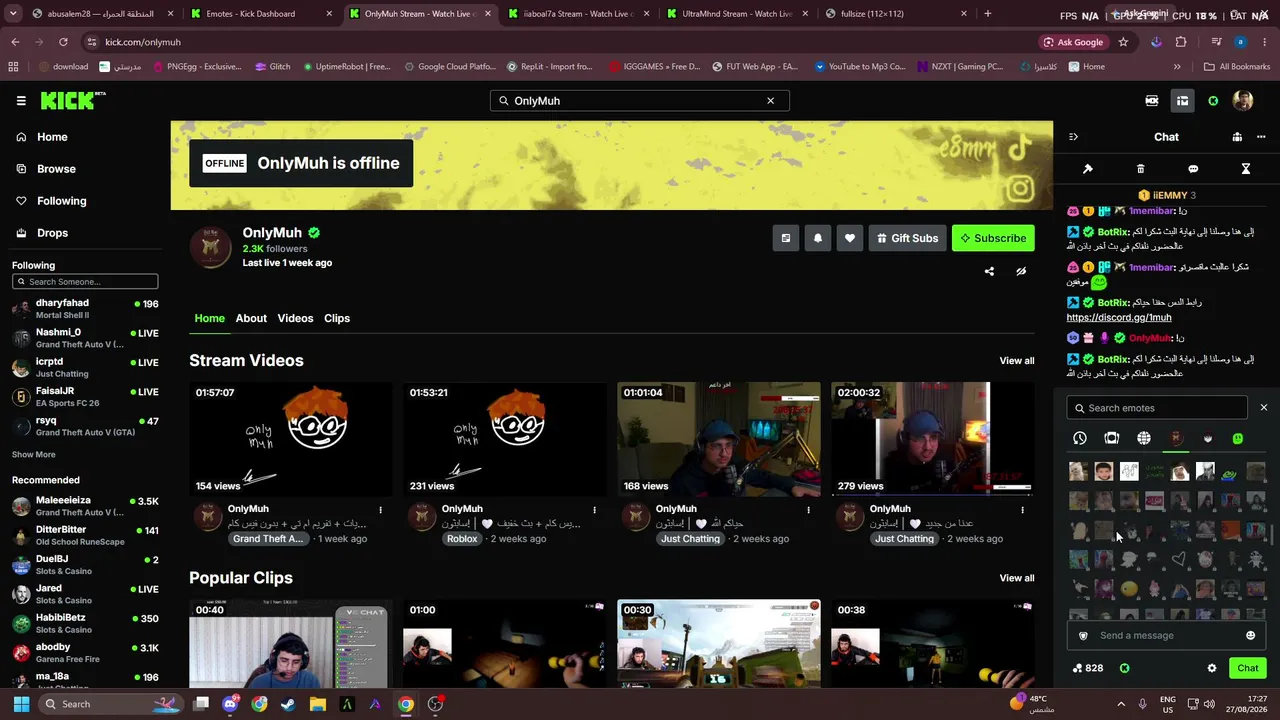
Task: Select the Home channel tab
Action: coord(209,318)
